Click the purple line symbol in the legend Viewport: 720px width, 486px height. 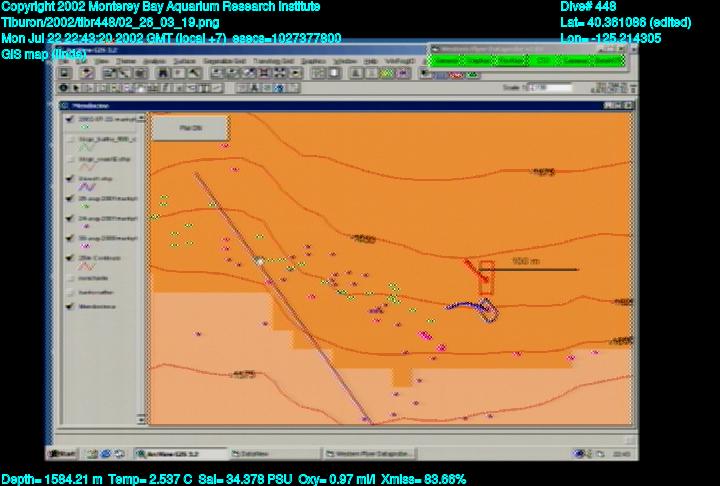87,186
